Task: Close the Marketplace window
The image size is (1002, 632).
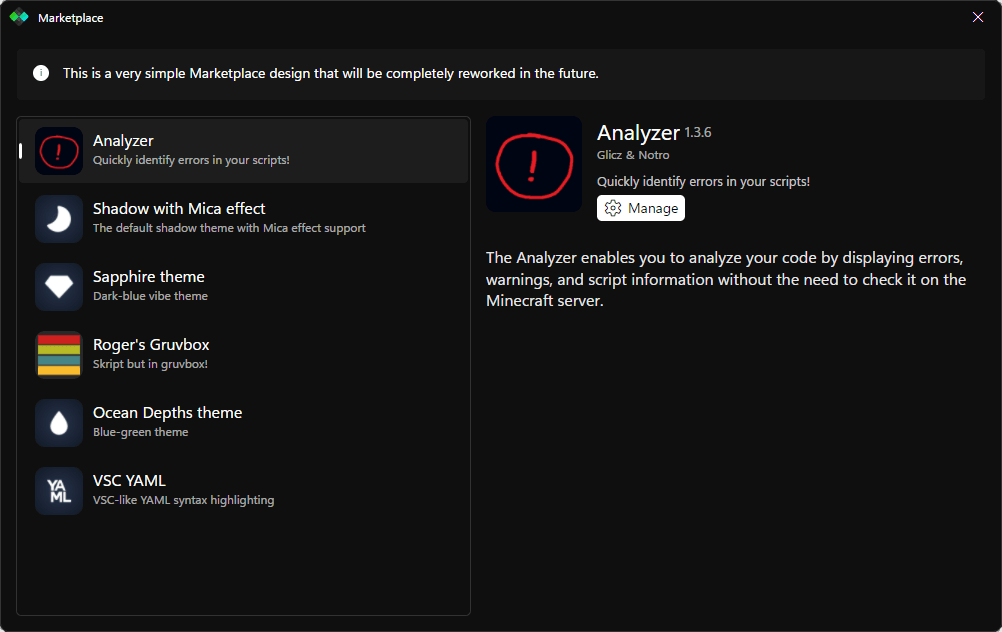Action: click(x=977, y=17)
